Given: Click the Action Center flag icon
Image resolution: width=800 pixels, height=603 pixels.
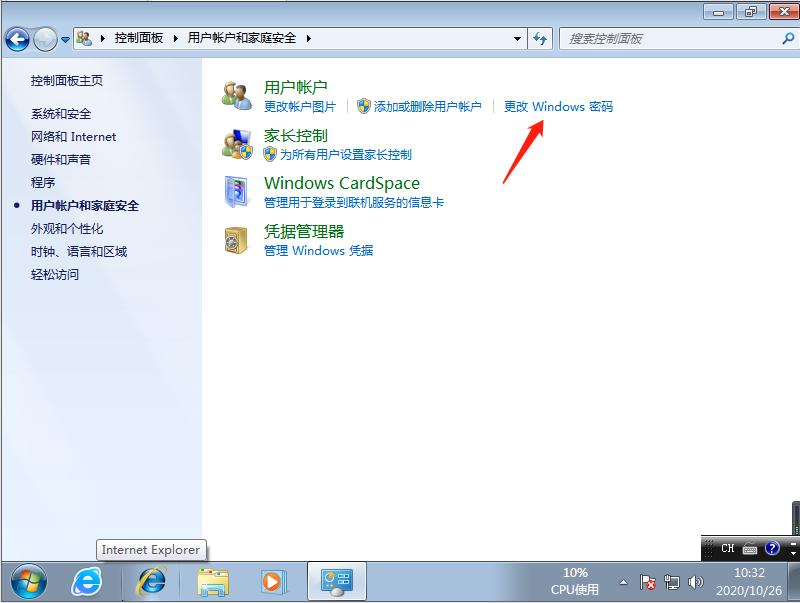Looking at the screenshot, I should tap(646, 581).
